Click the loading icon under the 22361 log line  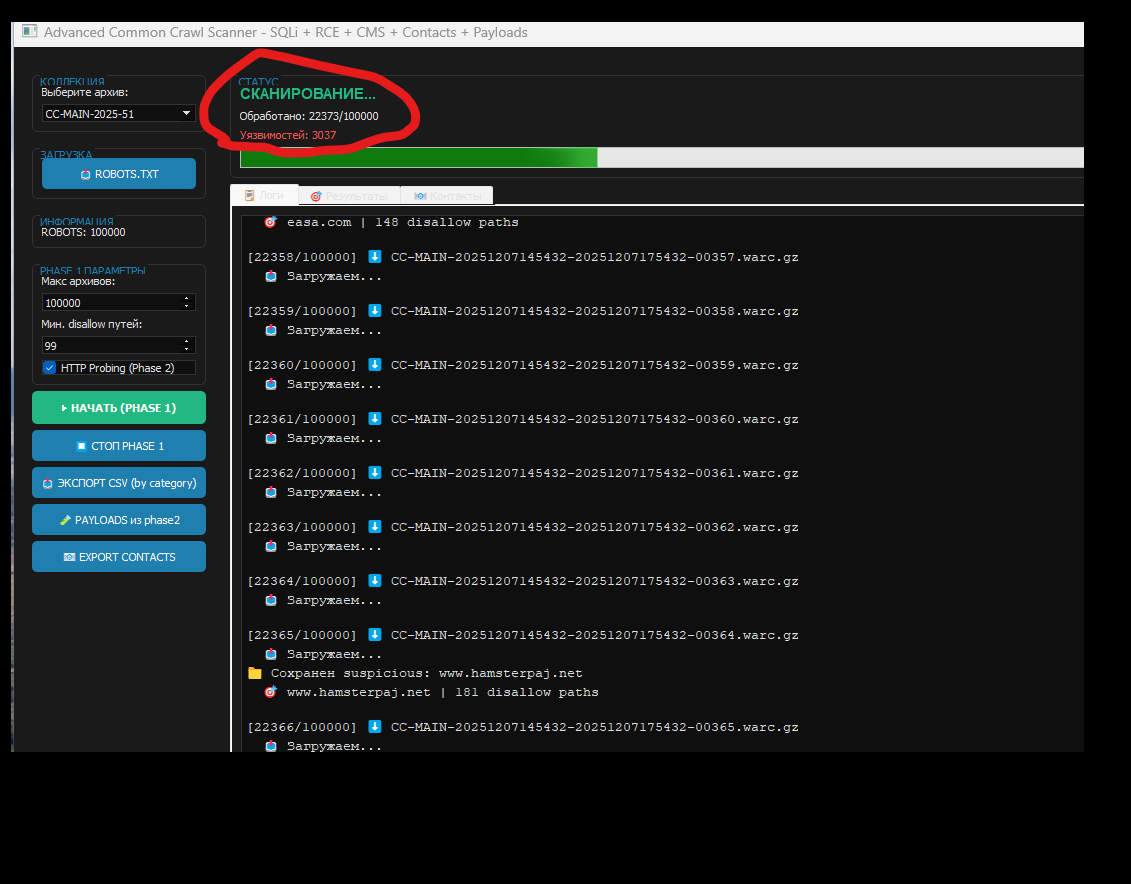click(271, 438)
